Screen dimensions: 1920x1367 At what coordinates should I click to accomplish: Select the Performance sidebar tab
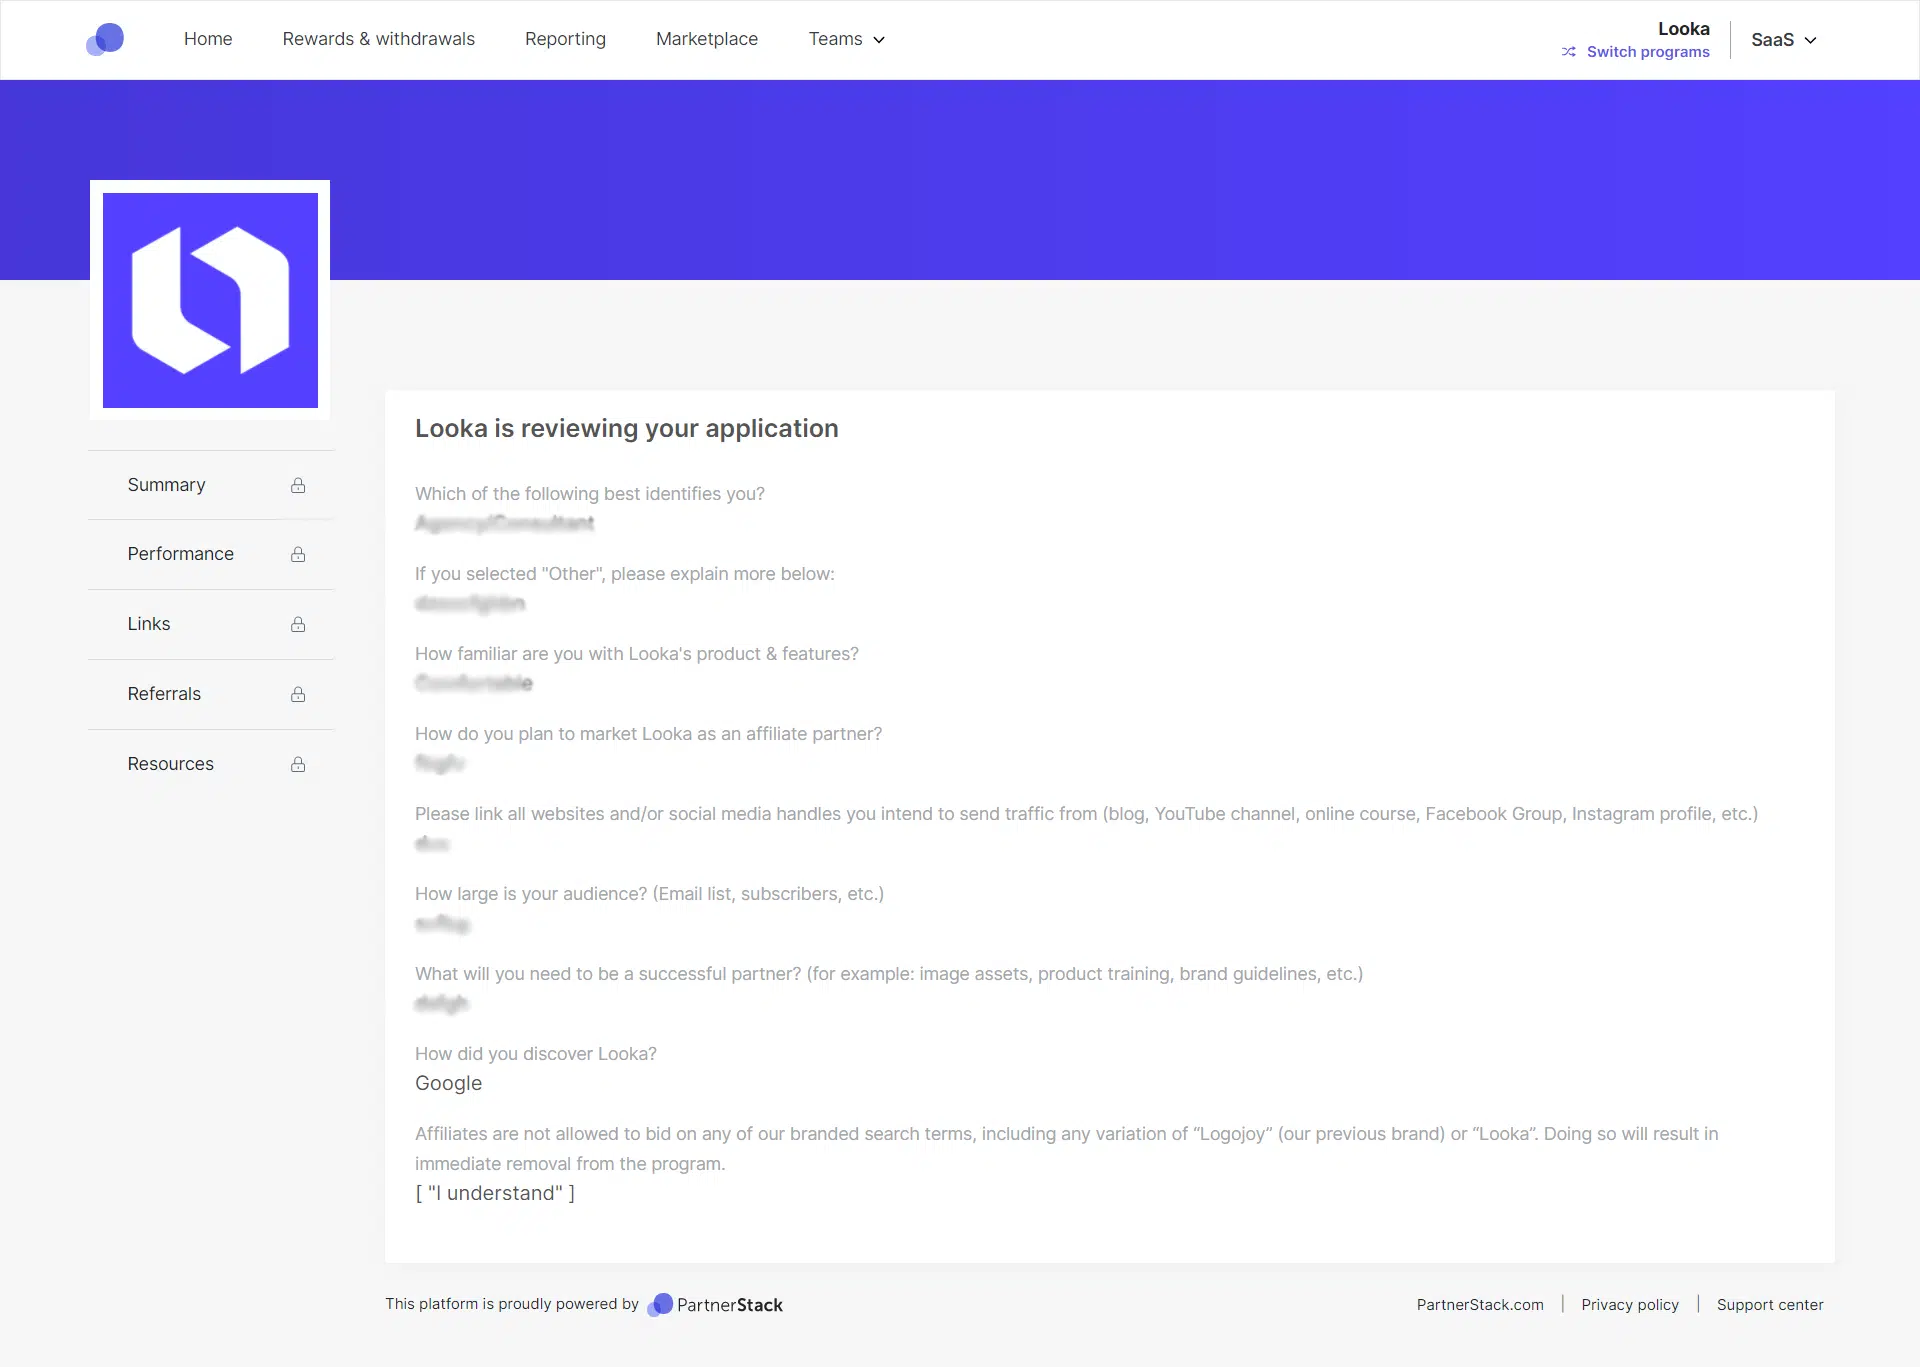pos(211,554)
